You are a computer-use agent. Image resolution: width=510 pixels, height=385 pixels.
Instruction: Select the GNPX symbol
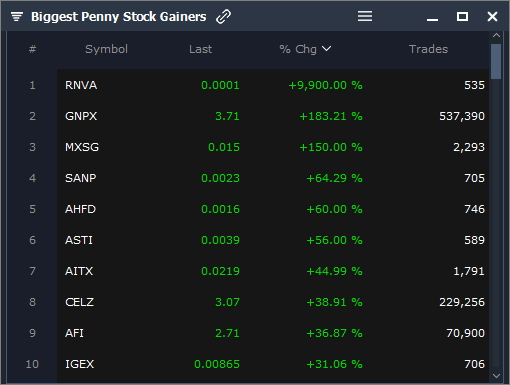pos(81,116)
